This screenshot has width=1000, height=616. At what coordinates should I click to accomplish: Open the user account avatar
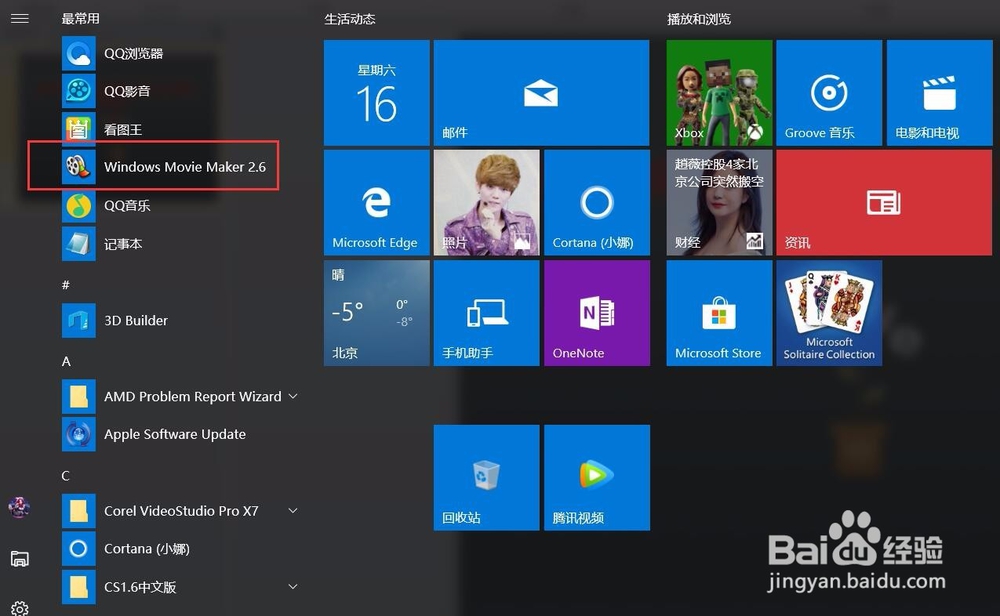click(x=19, y=508)
